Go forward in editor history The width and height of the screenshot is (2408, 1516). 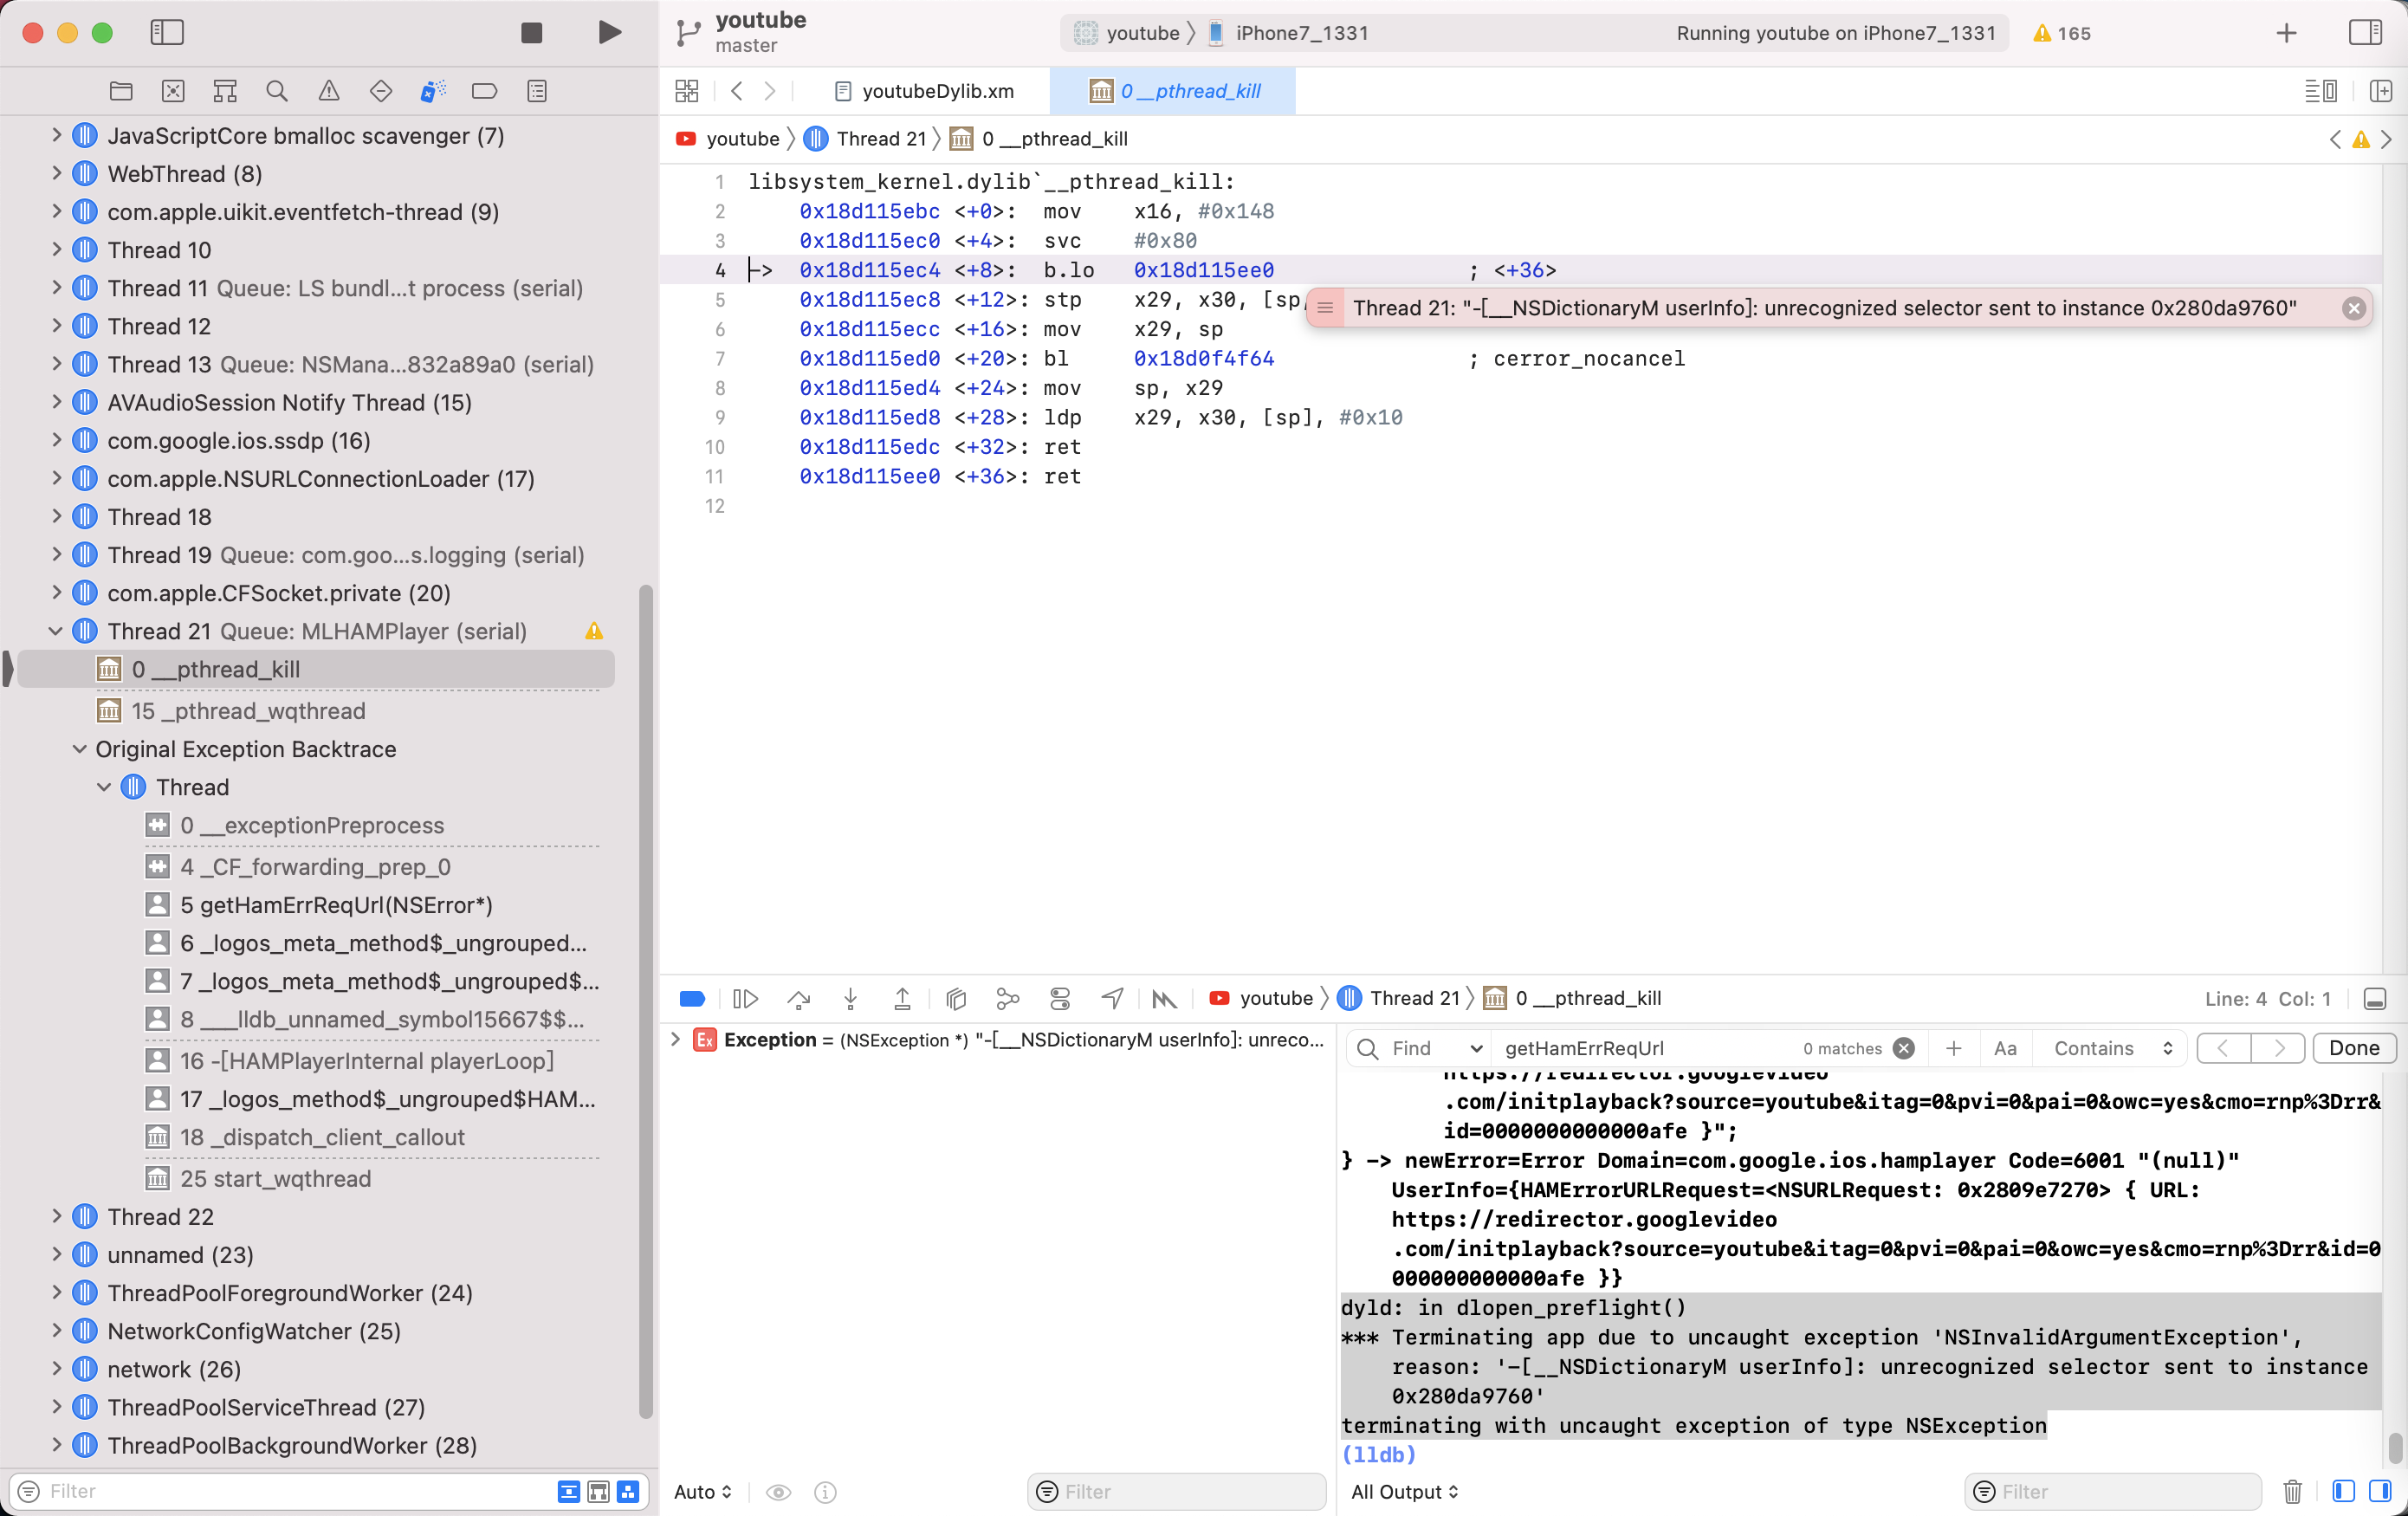coord(770,91)
